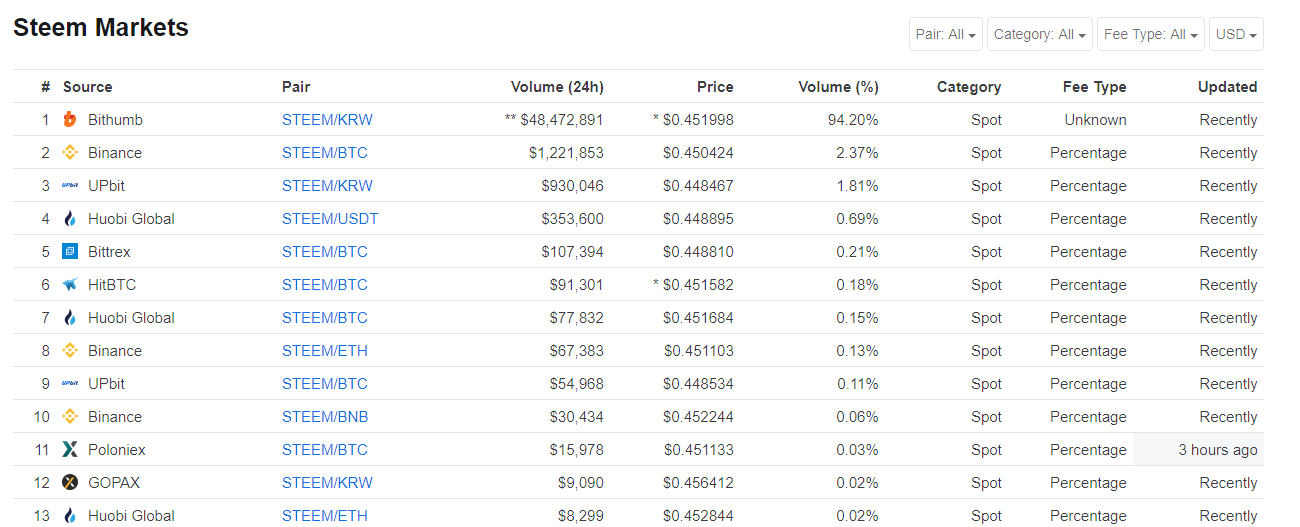Open Bittrex STEEM/BTC pair link
Image resolution: width=1300 pixels, height=527 pixels.
325,252
